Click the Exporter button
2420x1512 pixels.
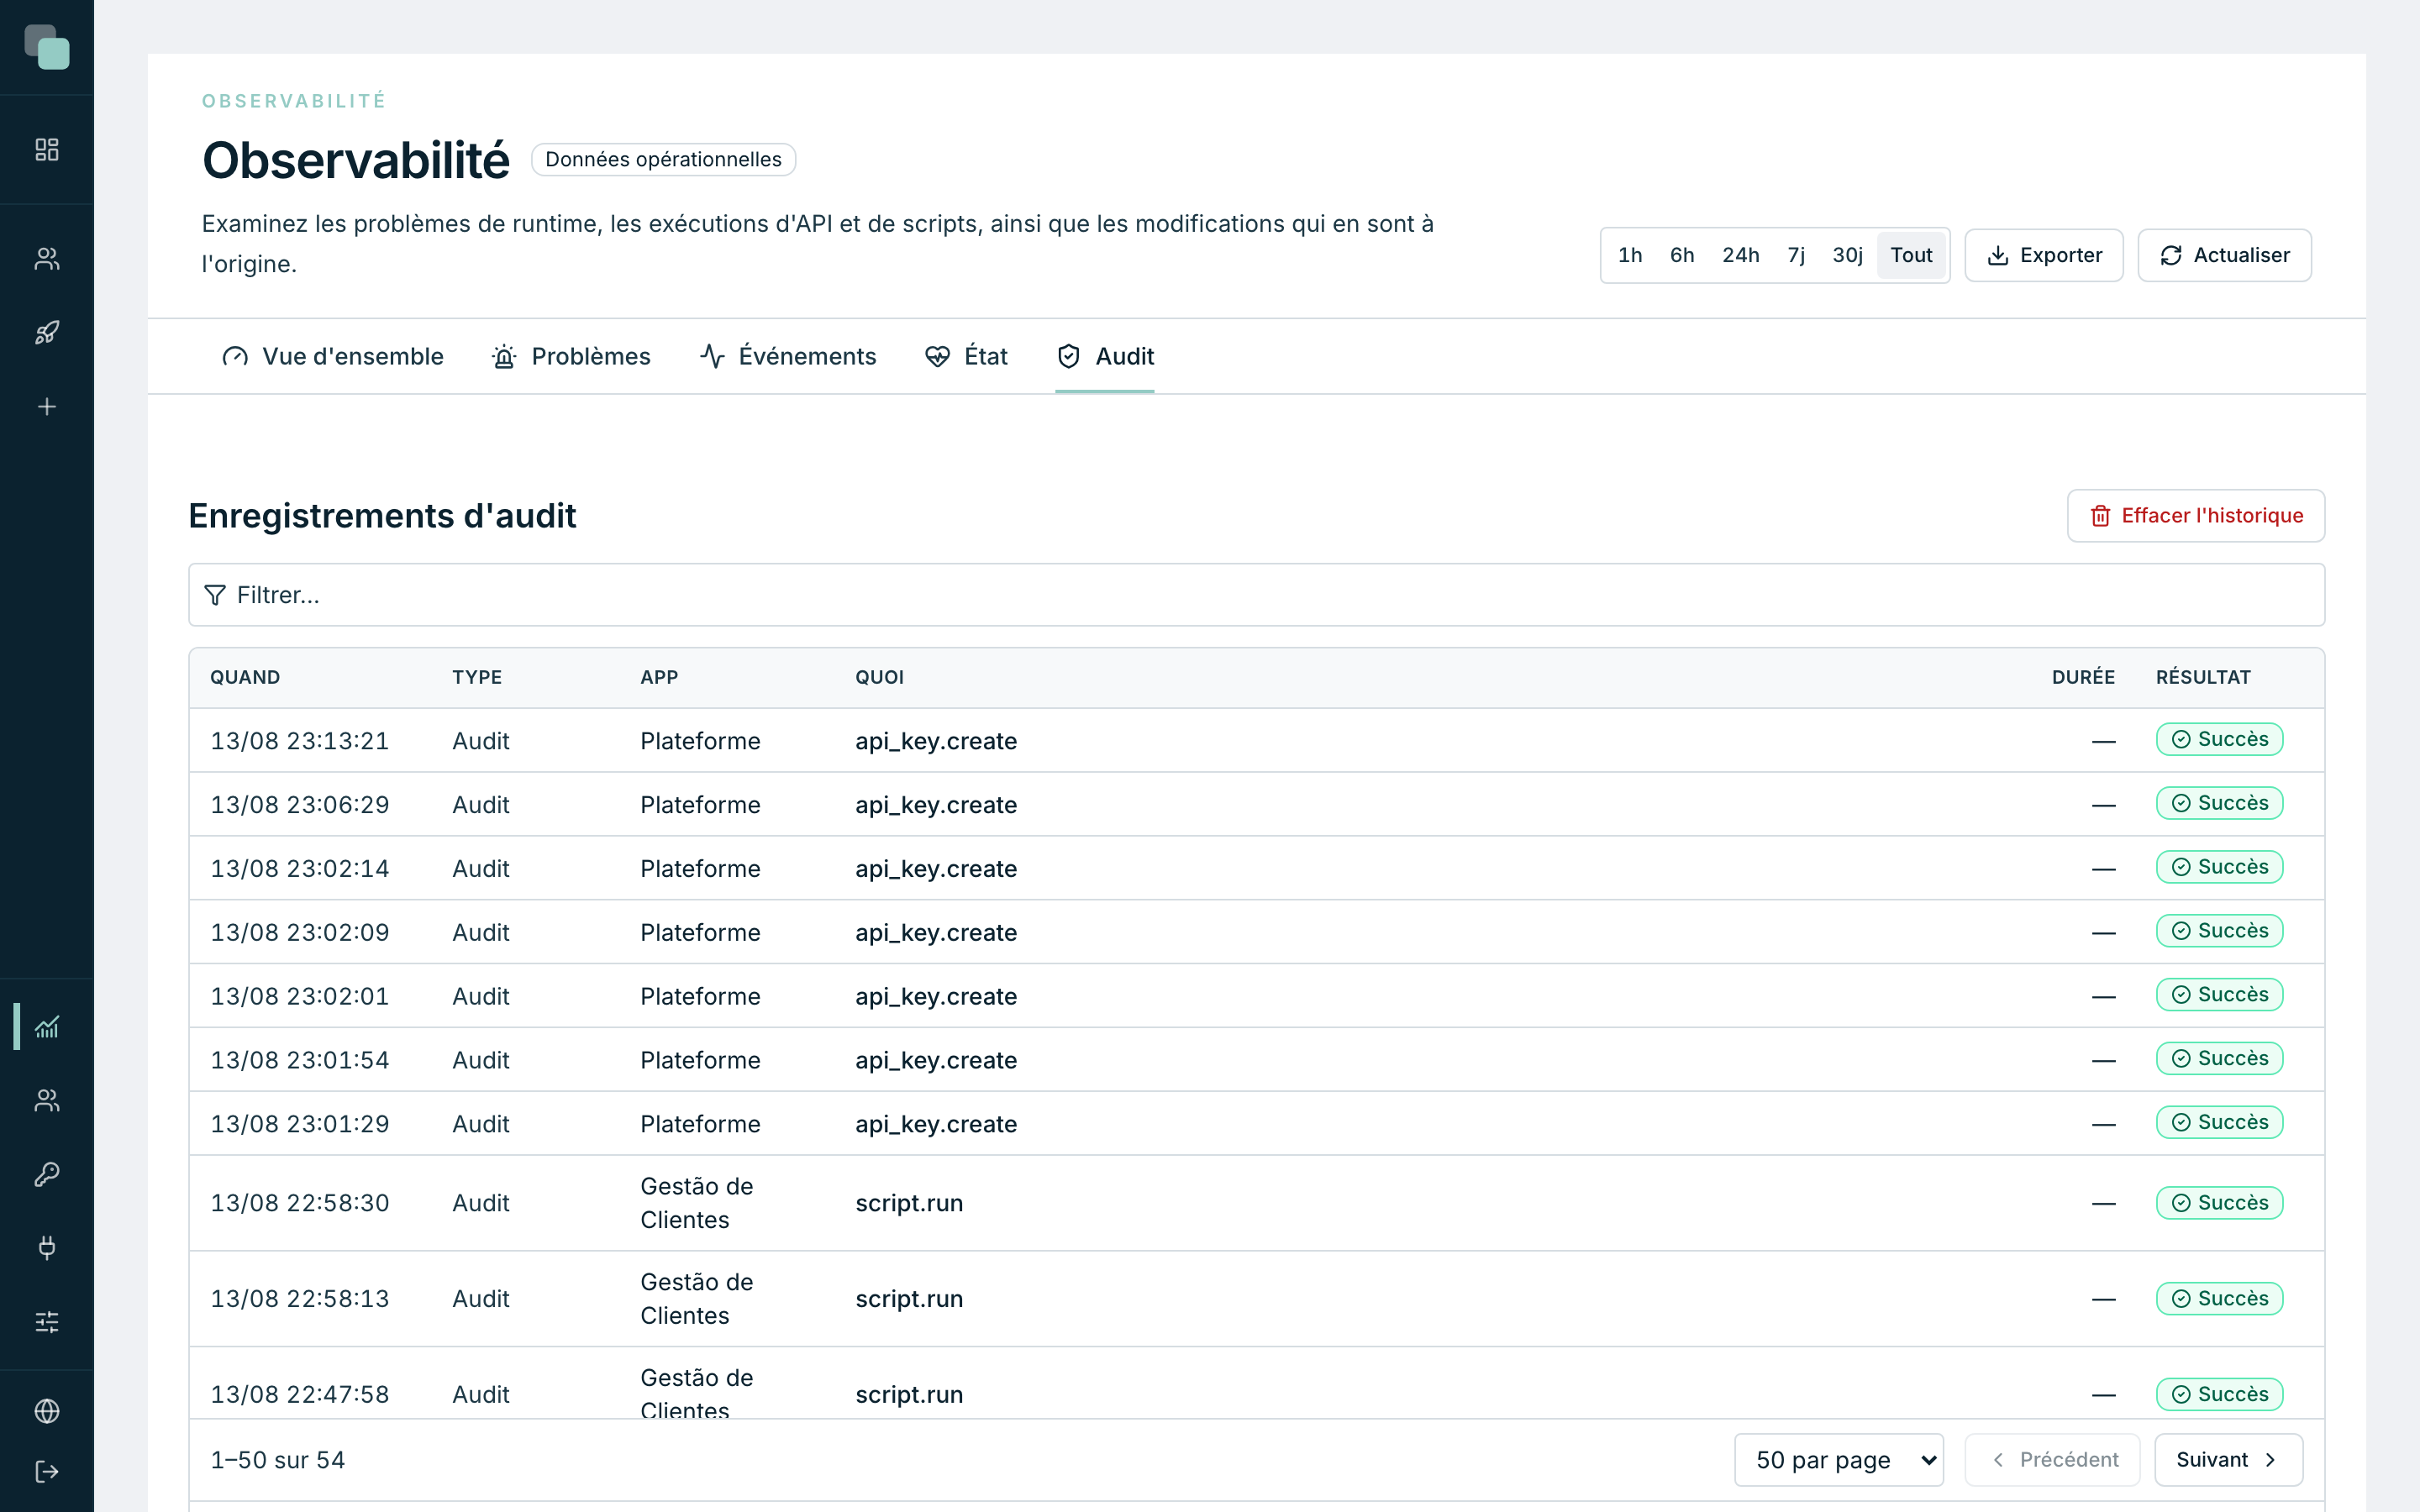pos(2044,256)
